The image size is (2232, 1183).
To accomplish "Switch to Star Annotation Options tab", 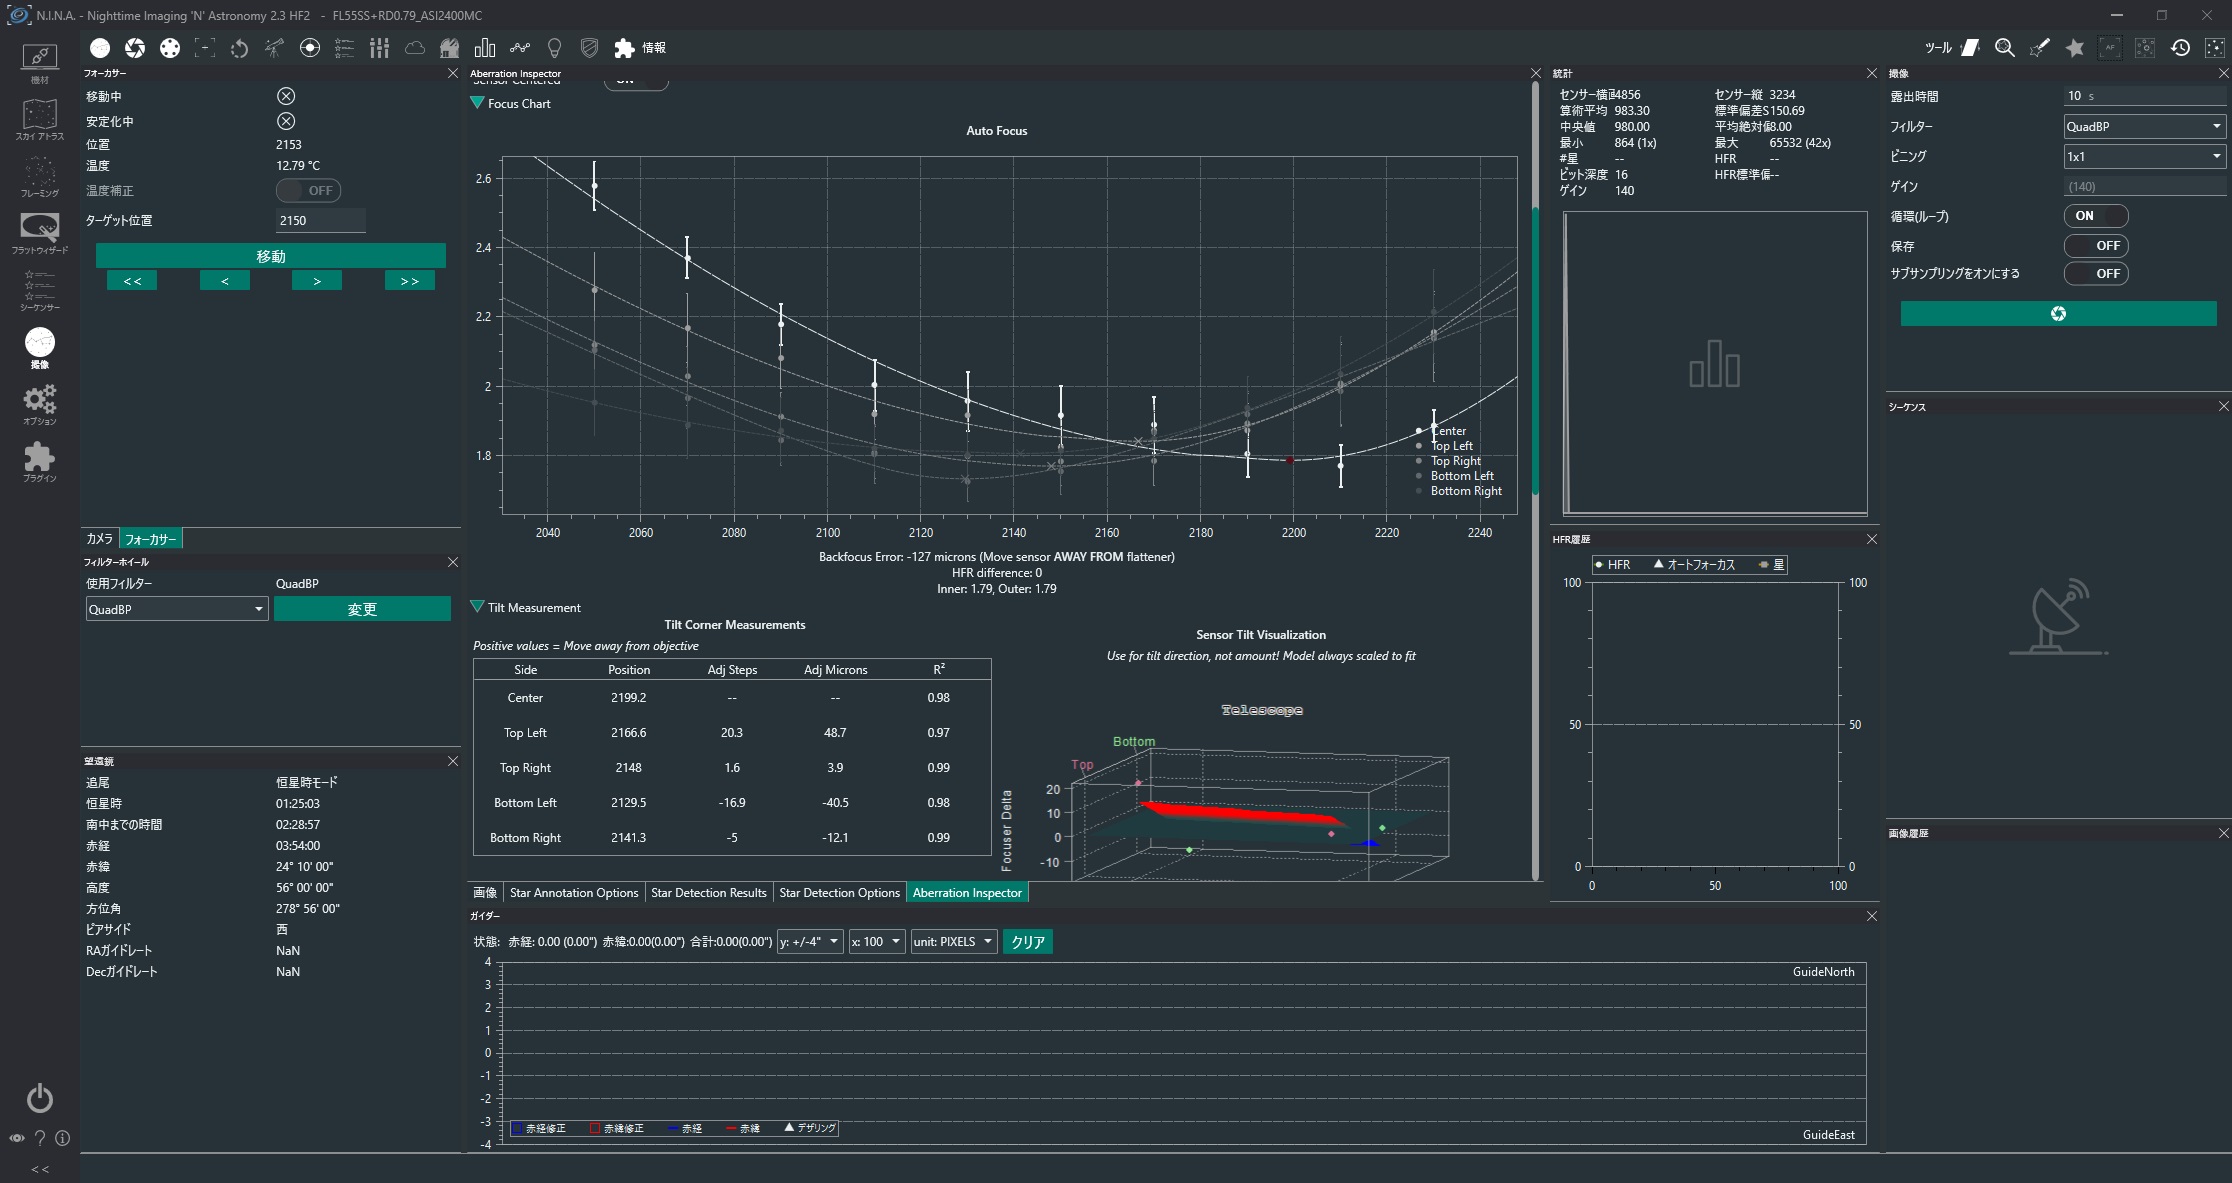I will 574,893.
